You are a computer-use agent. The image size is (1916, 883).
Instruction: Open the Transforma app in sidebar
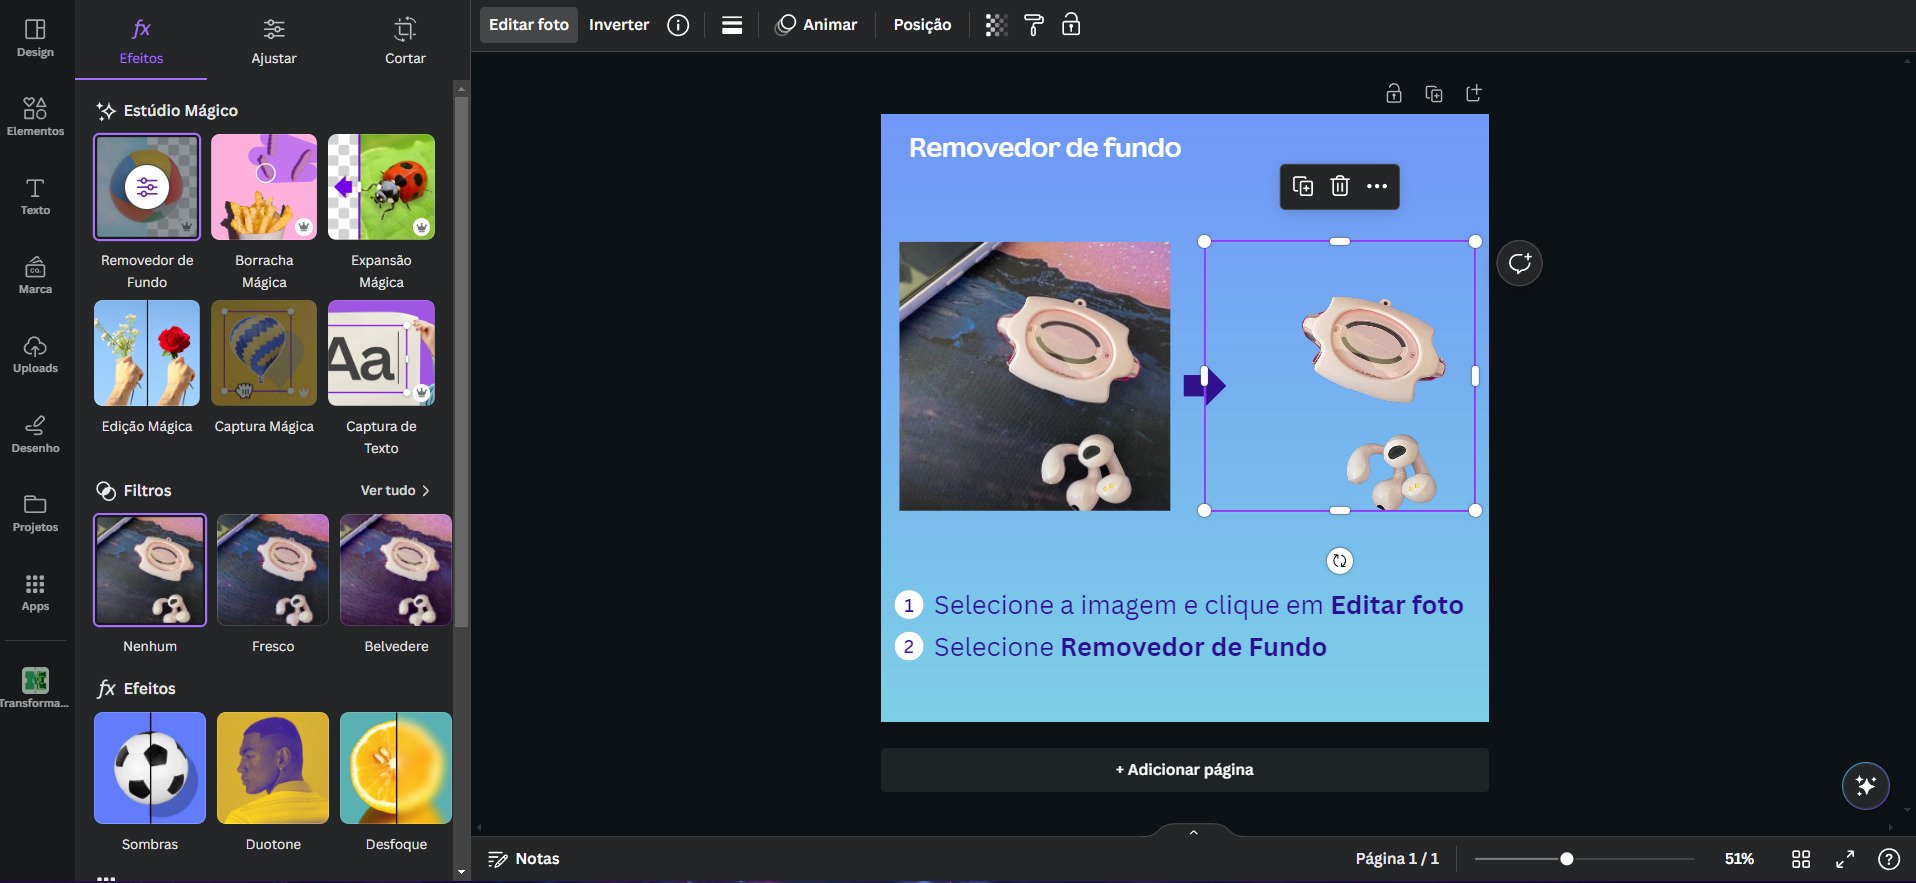[35, 688]
